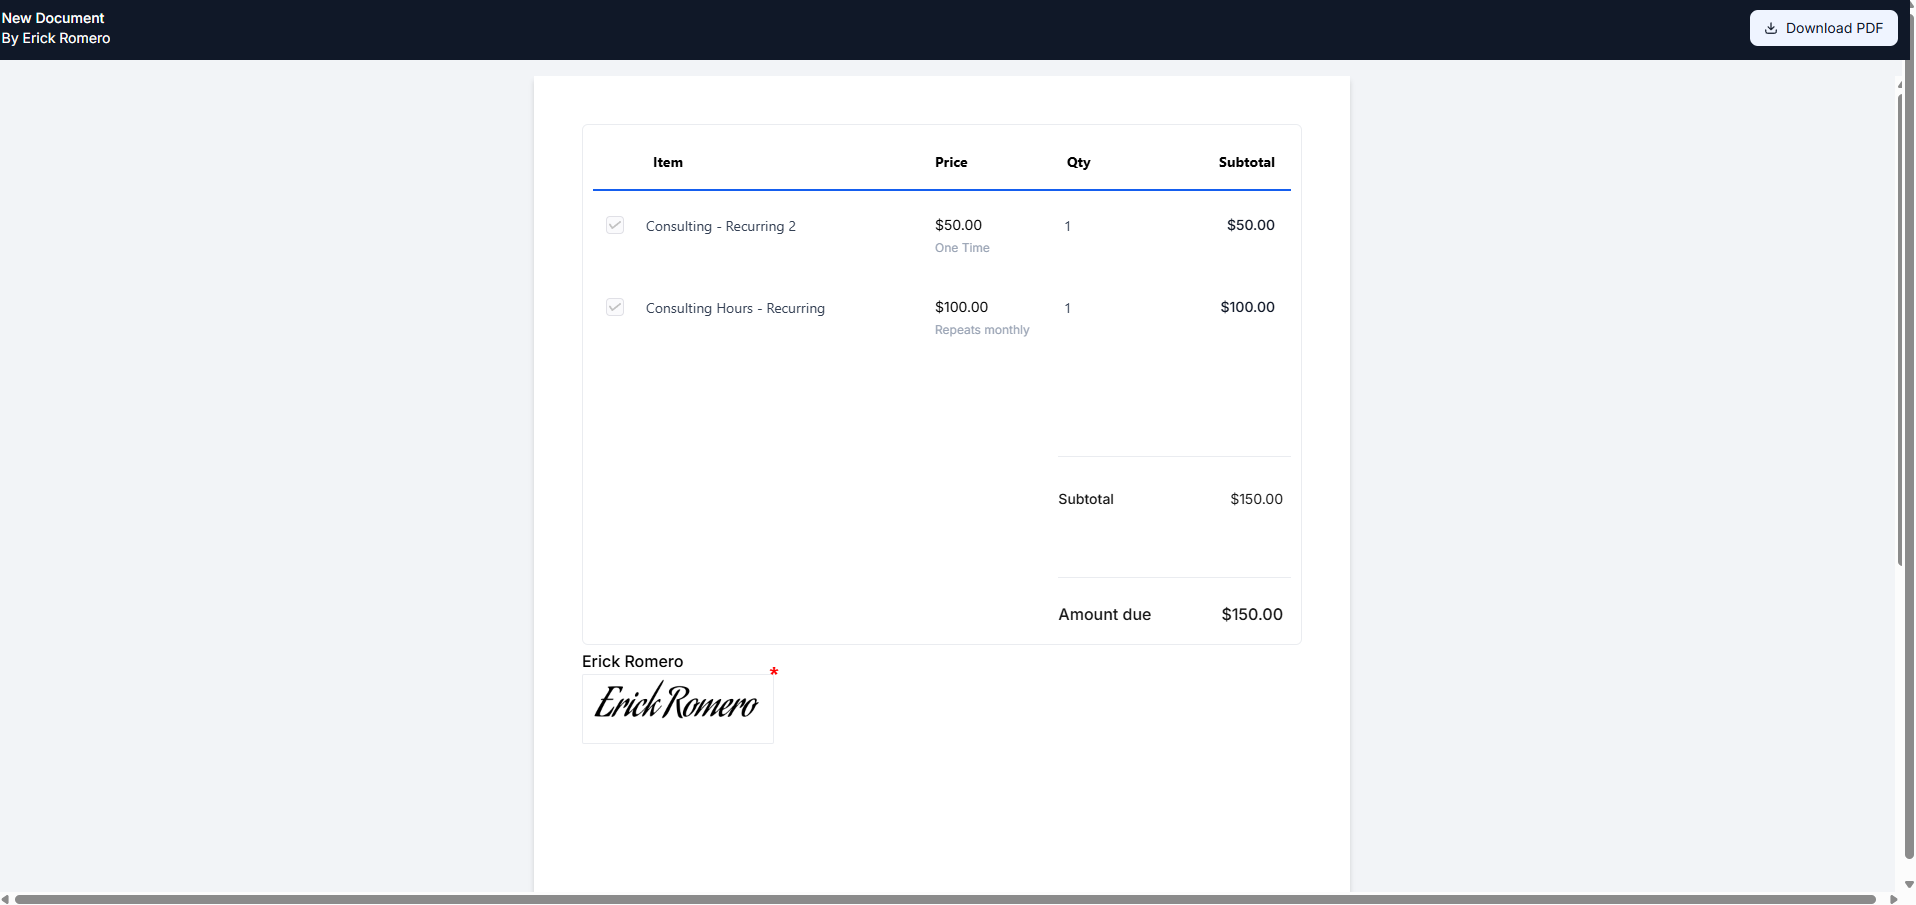Click the scroll down arrow

1908,885
